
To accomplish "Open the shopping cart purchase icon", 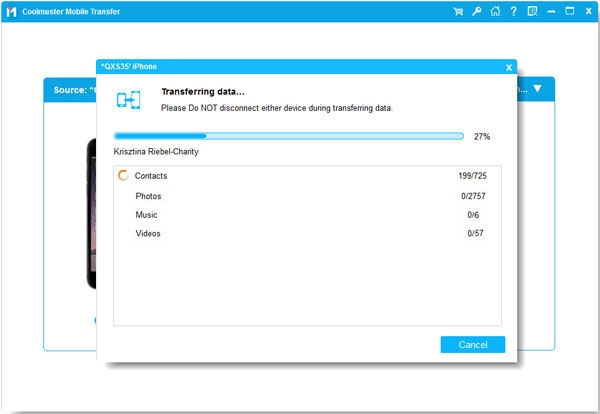I will tap(458, 11).
